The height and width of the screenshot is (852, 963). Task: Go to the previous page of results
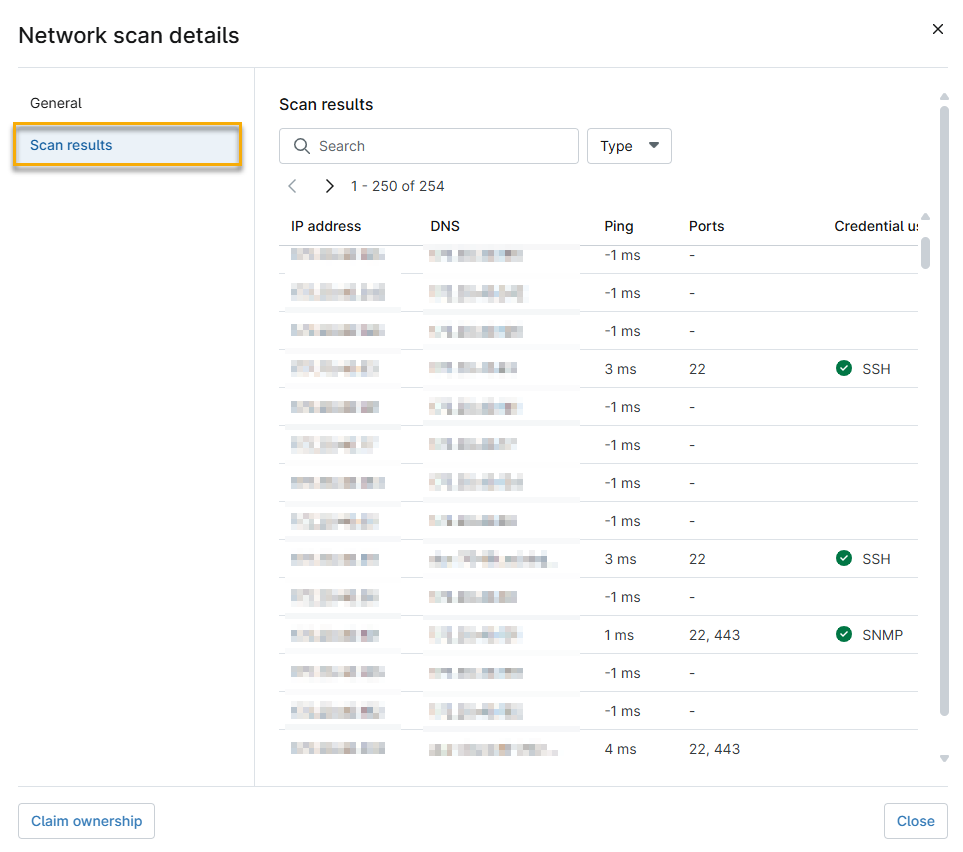pyautogui.click(x=292, y=186)
